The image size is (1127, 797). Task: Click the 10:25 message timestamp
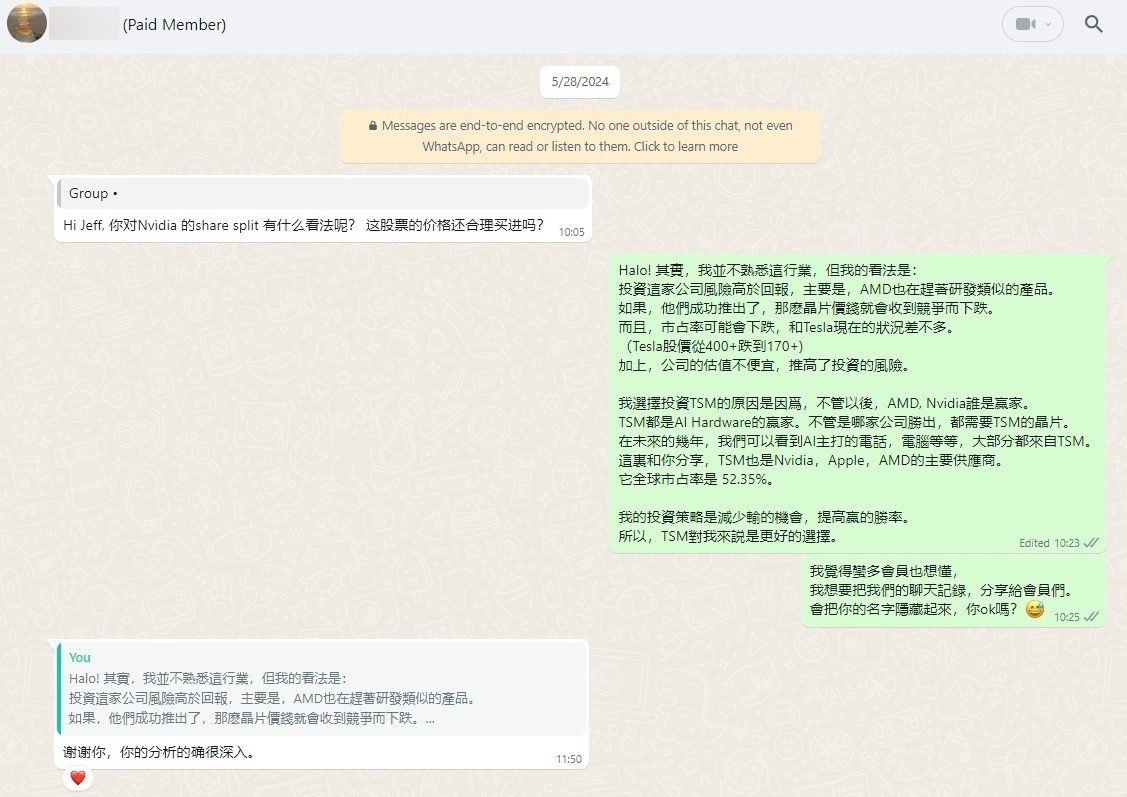pyautogui.click(x=1067, y=617)
